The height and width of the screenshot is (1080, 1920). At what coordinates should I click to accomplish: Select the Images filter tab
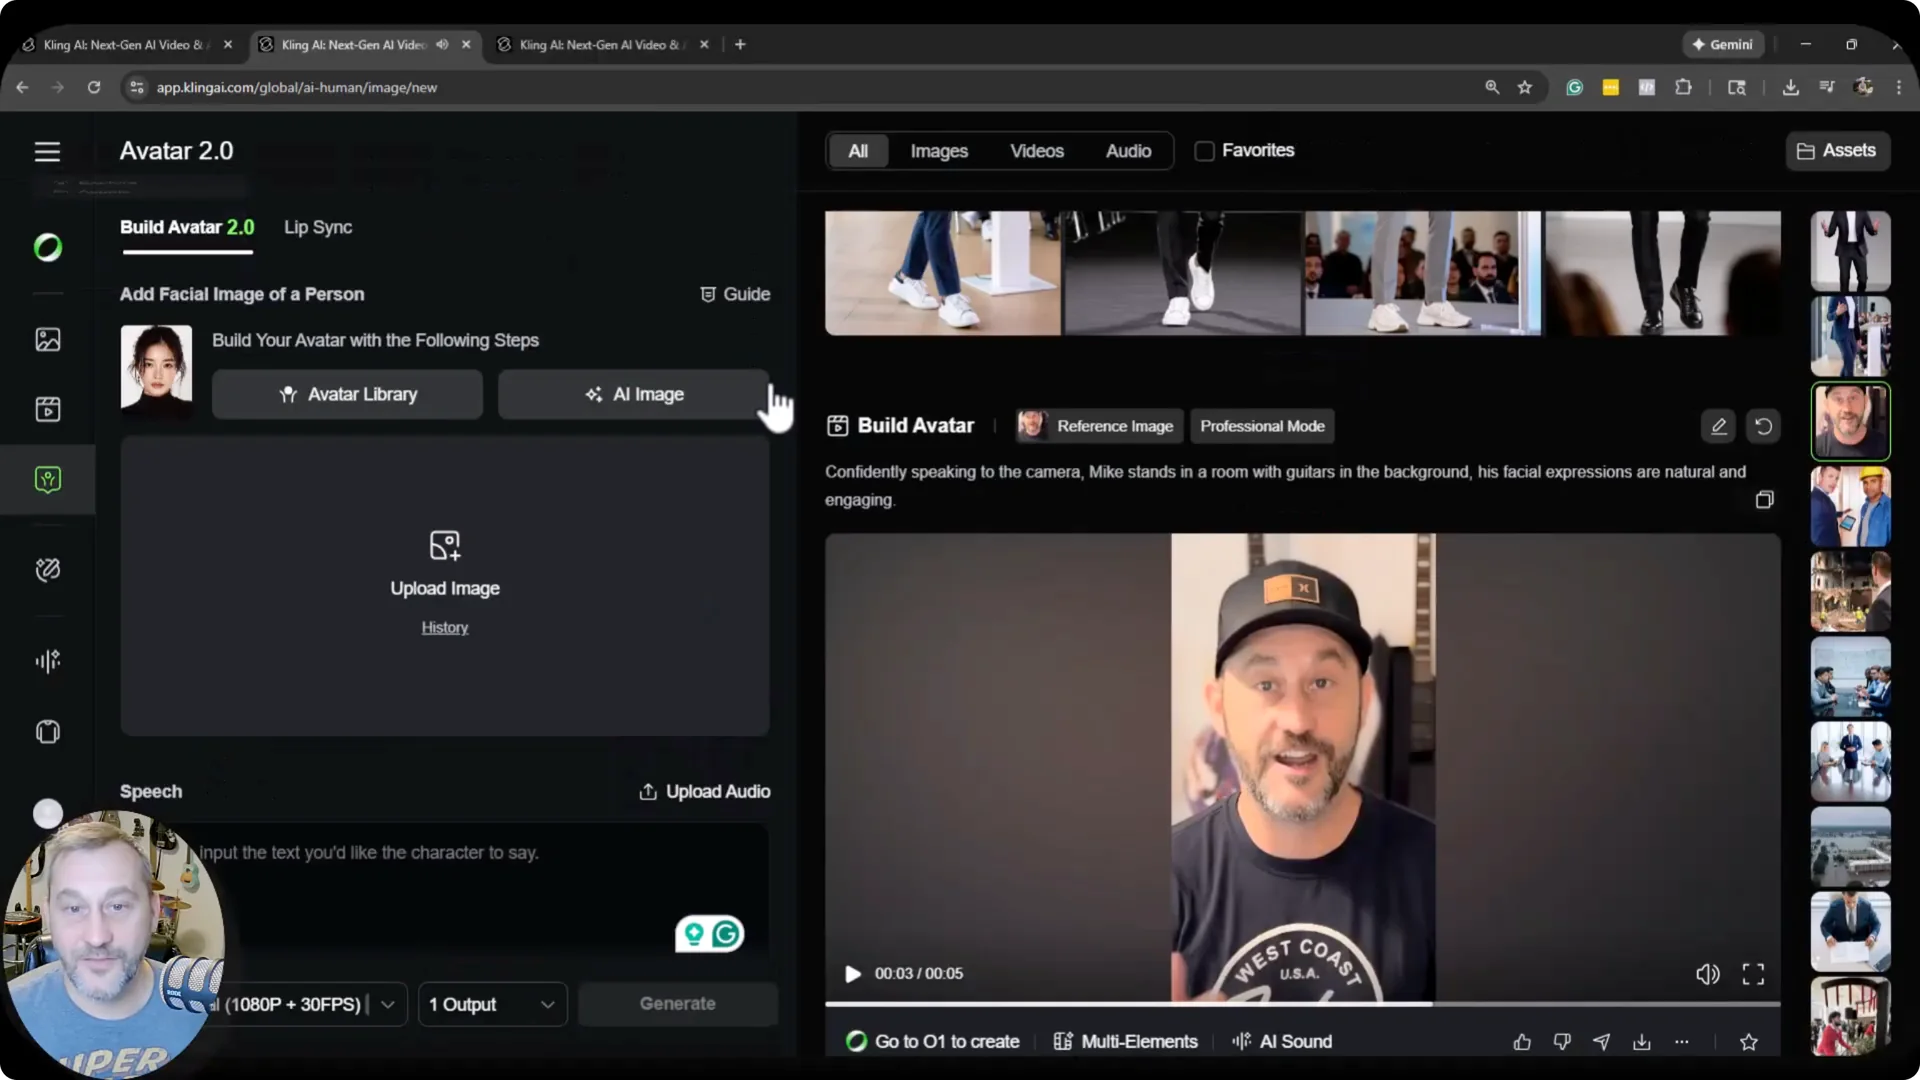(x=939, y=151)
